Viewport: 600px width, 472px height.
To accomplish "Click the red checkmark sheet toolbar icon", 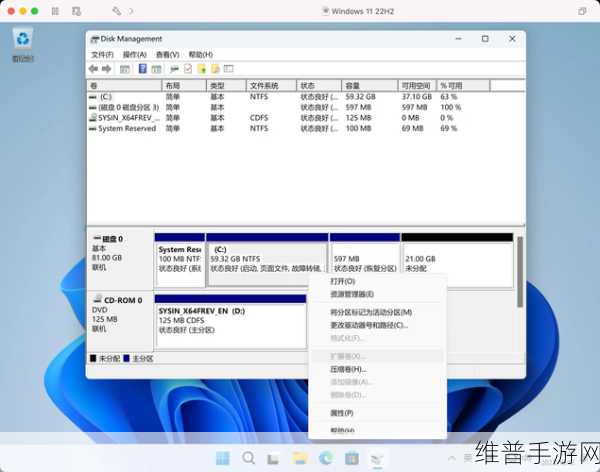I will [x=188, y=69].
